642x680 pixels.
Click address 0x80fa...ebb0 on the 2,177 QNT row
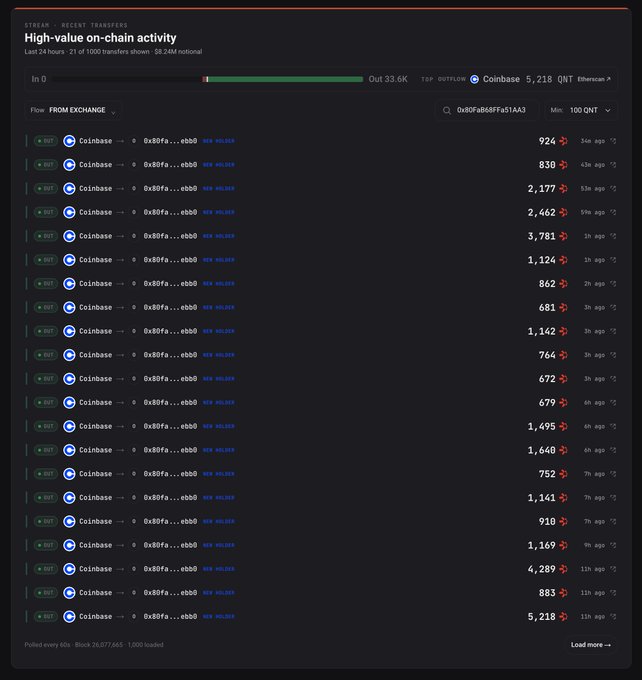click(x=170, y=189)
